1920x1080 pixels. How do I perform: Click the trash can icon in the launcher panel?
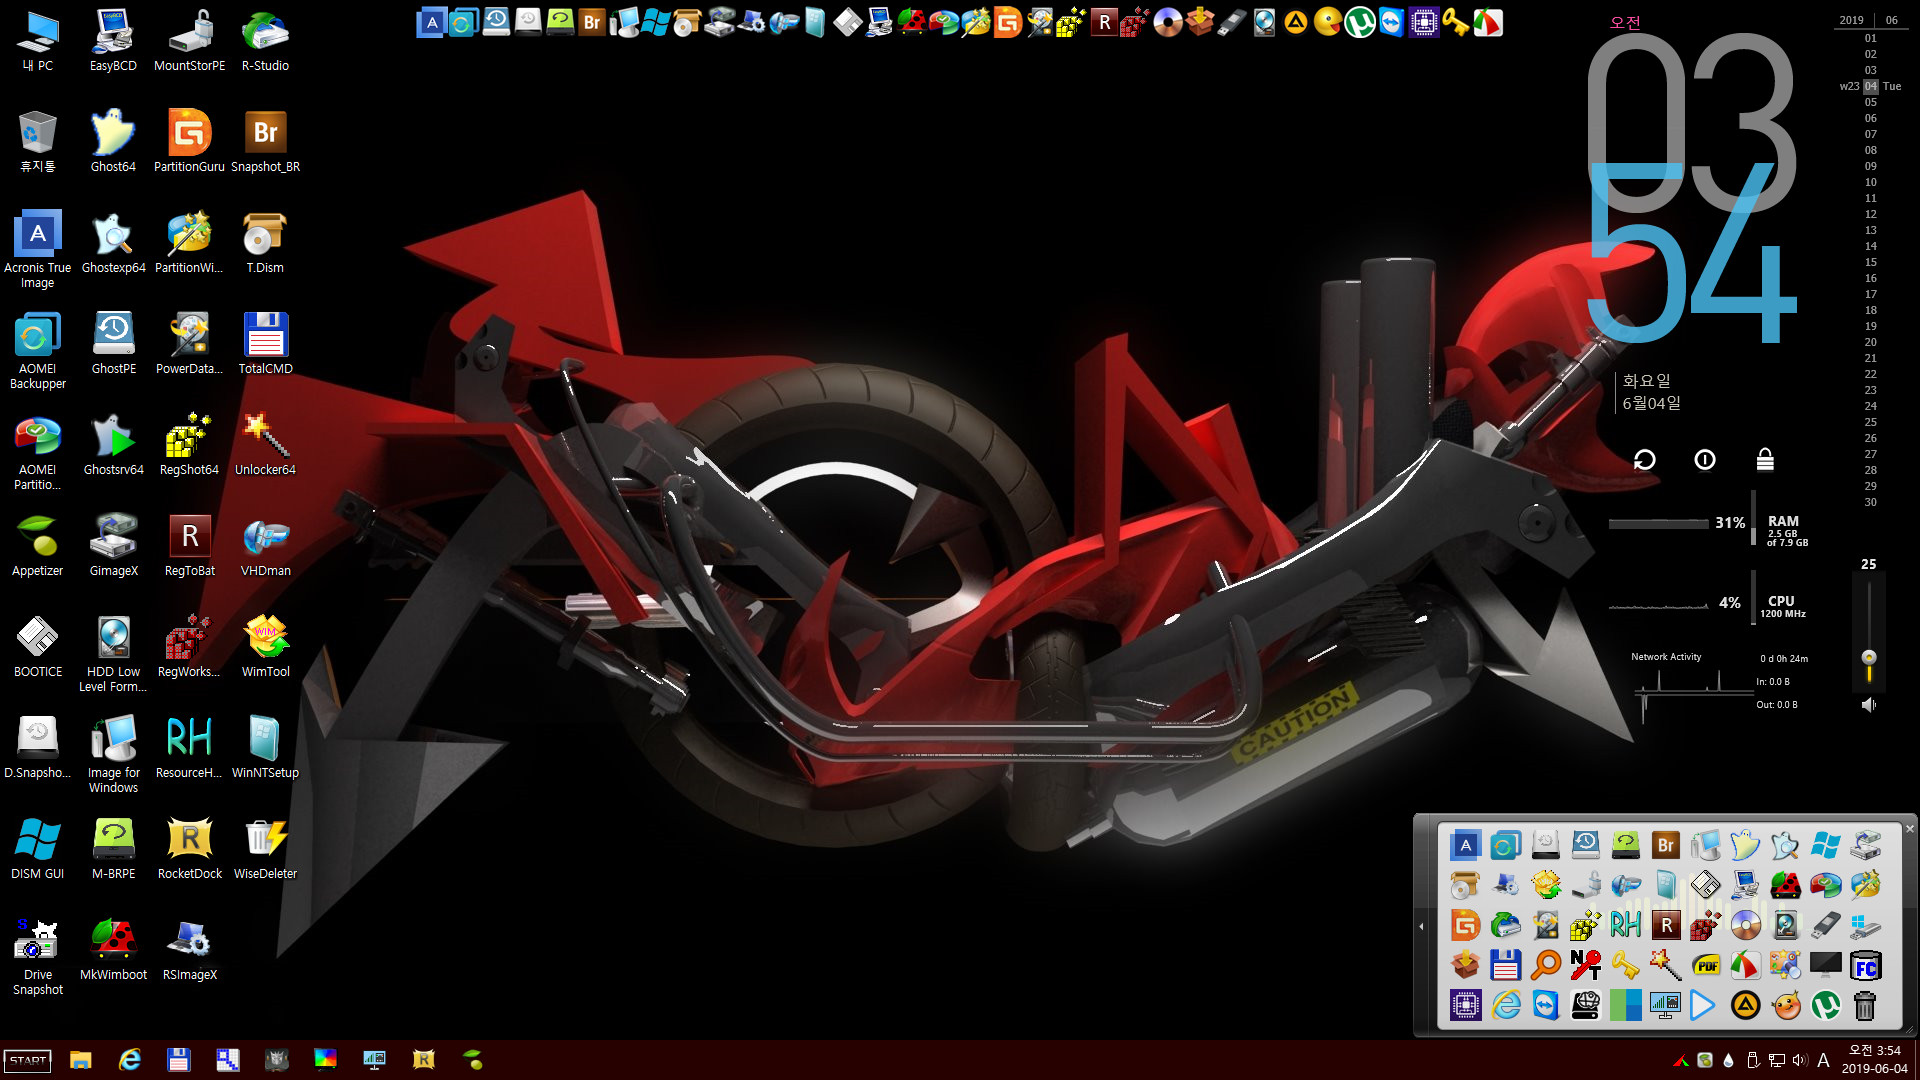1865,1005
